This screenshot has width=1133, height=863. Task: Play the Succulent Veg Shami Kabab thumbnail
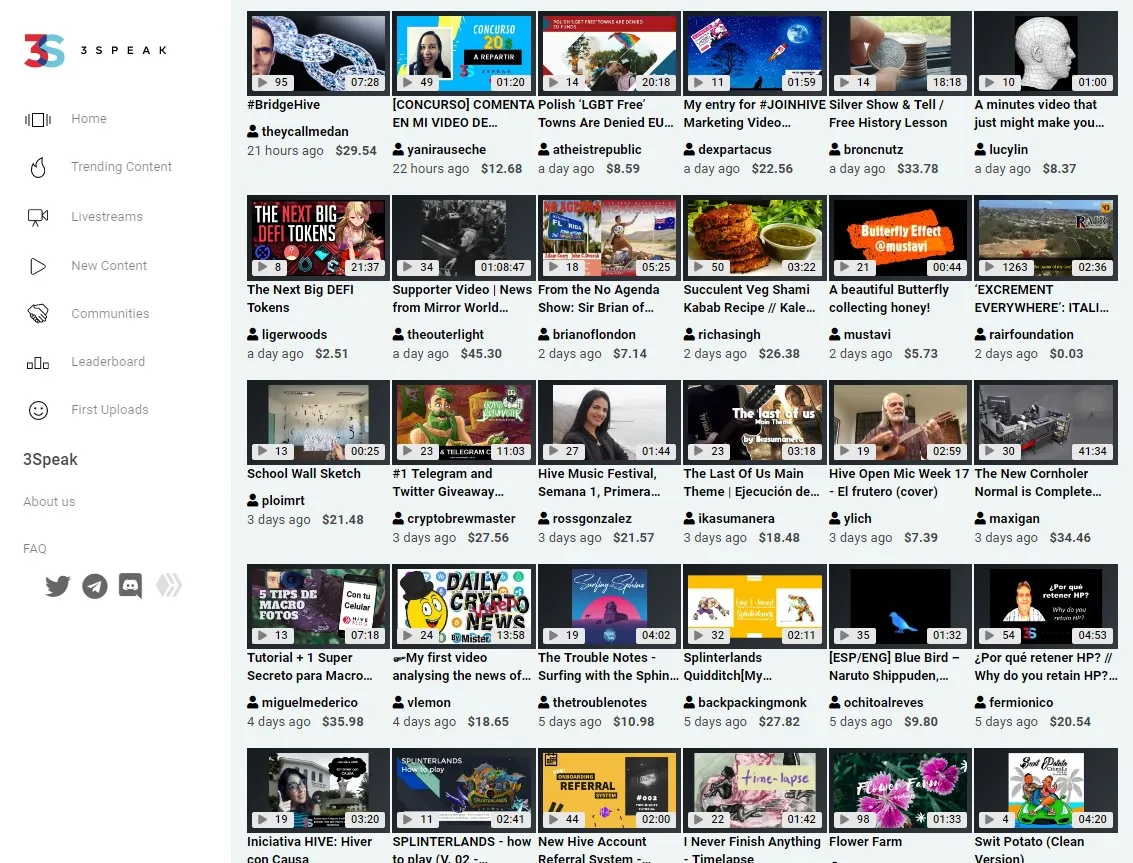pos(754,237)
